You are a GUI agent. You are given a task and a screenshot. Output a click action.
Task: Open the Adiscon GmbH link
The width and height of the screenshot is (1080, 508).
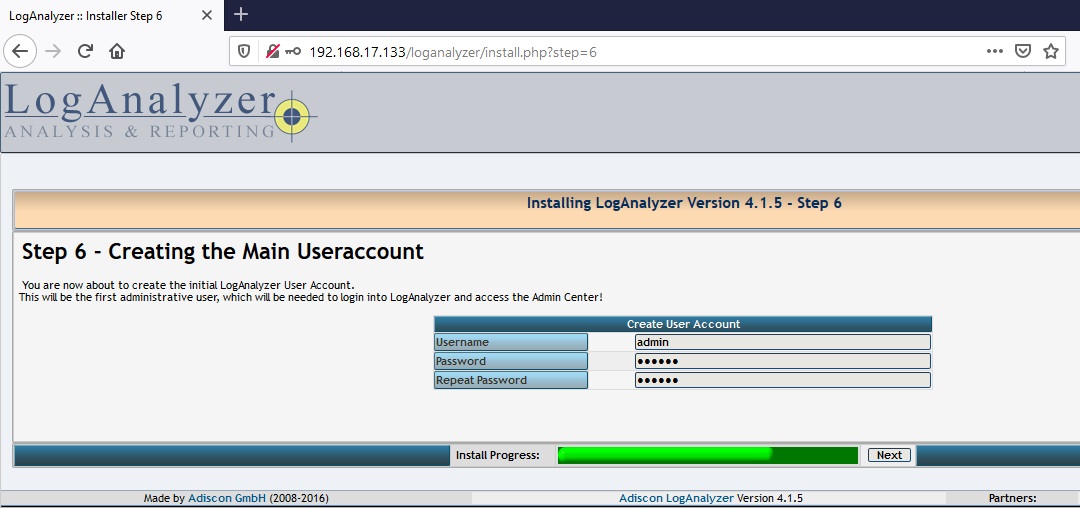pos(227,498)
